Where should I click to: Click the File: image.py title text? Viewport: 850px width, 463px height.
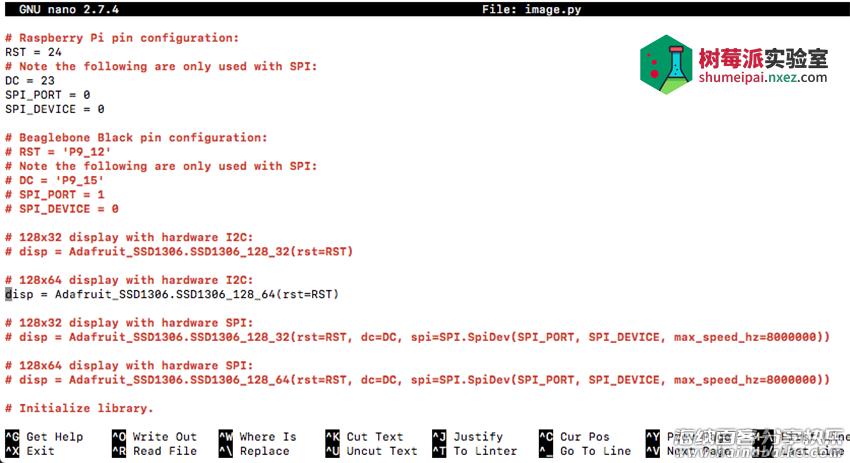point(531,9)
